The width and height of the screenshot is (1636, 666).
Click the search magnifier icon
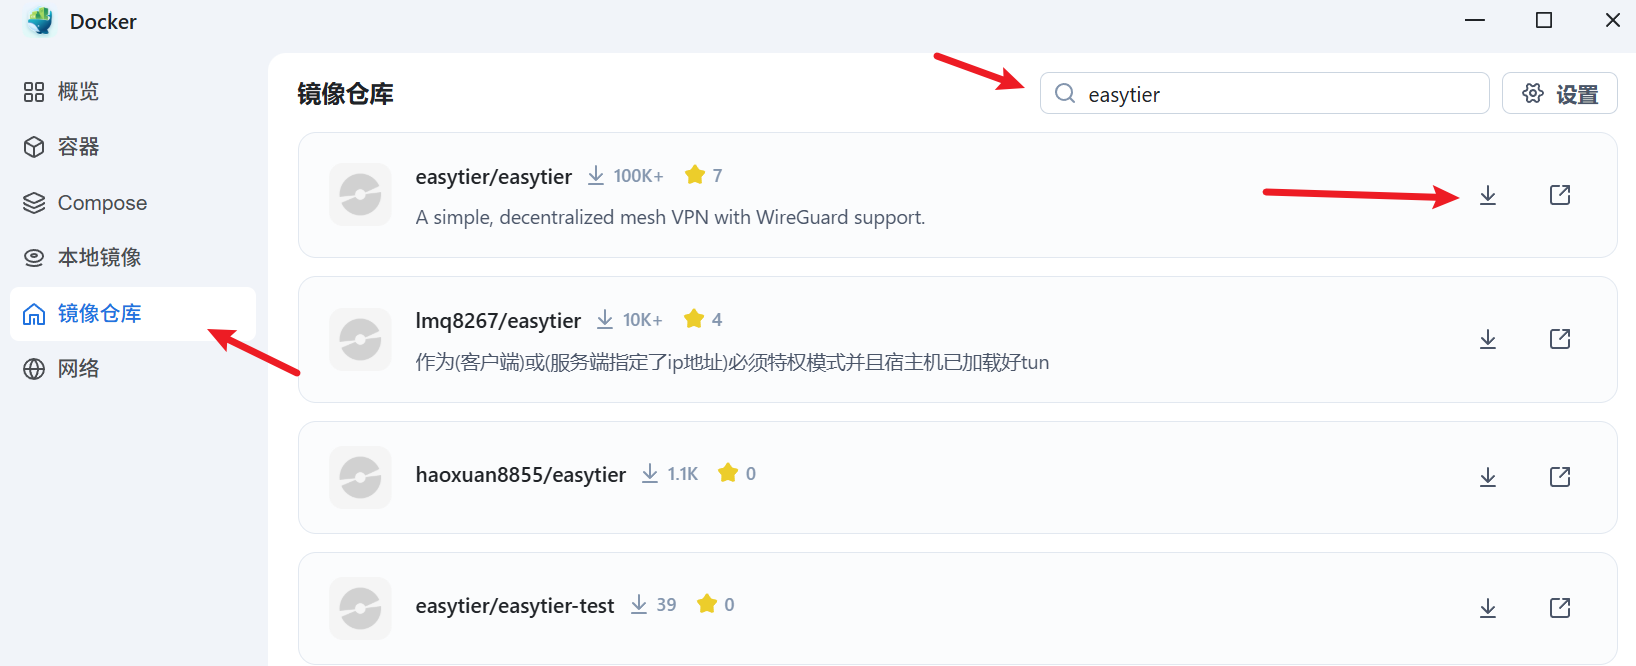pos(1065,94)
